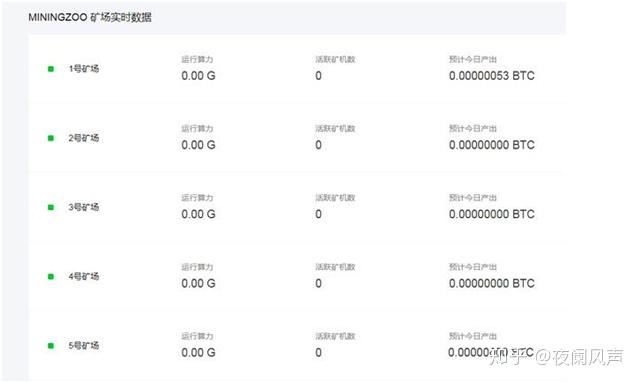Open the 3号矿场 entry
Viewport: 640px width, 383px height.
(x=84, y=207)
